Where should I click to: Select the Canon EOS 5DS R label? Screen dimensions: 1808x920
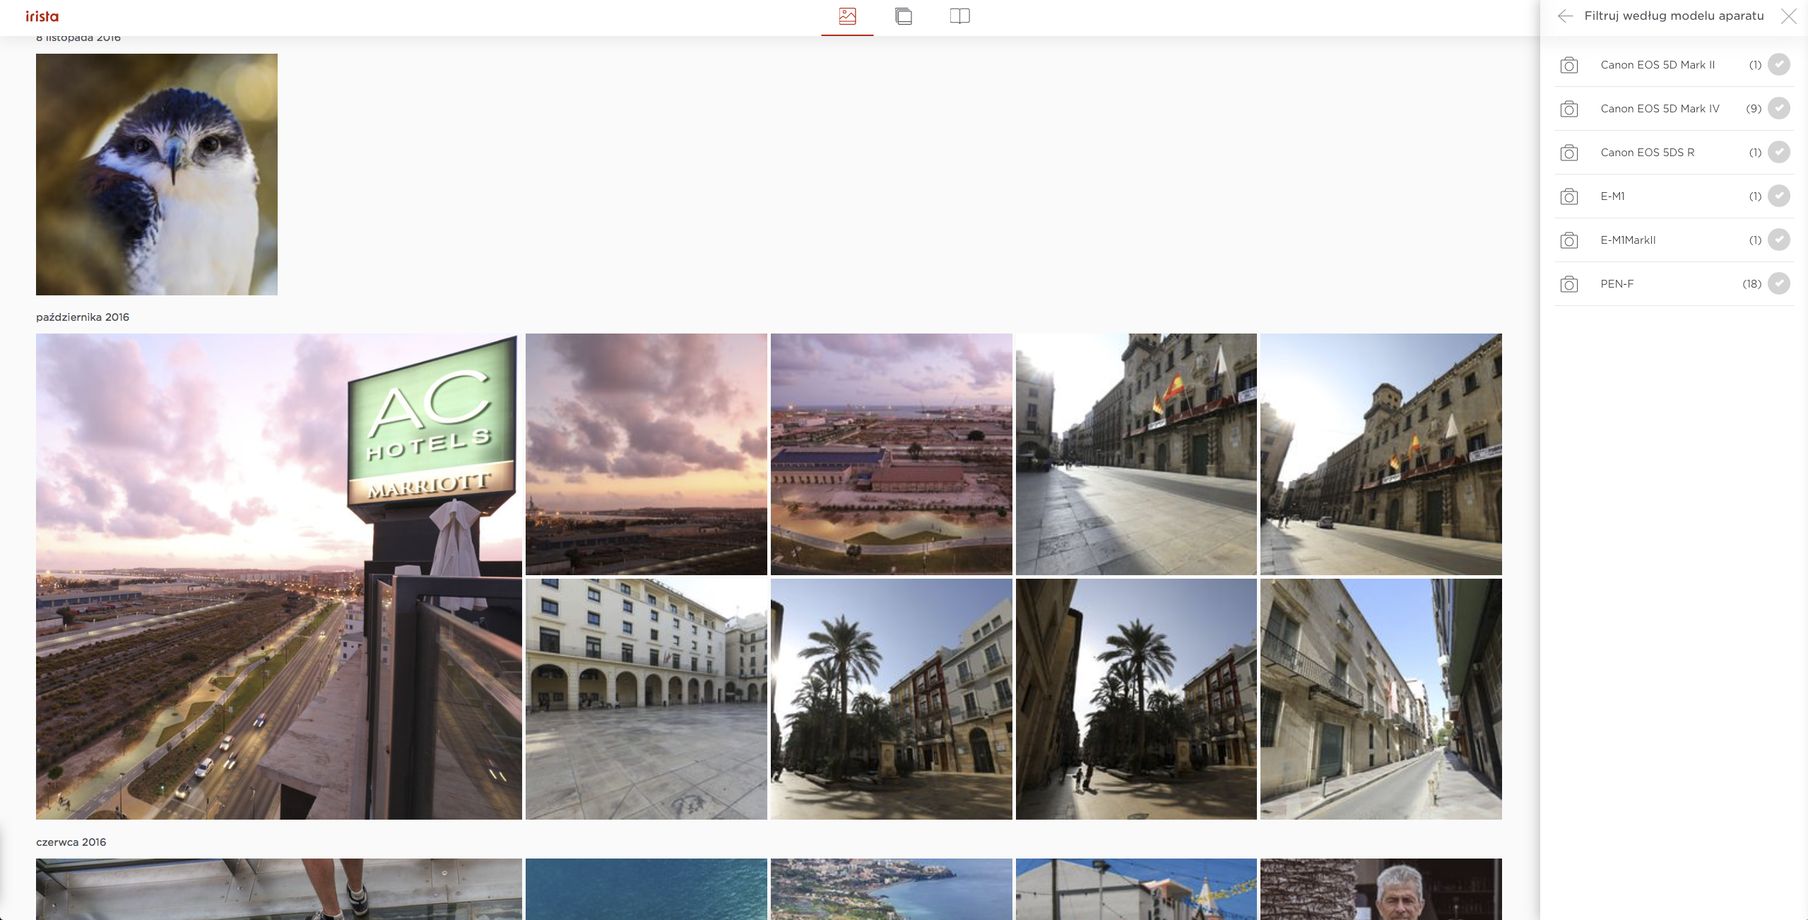tap(1647, 153)
